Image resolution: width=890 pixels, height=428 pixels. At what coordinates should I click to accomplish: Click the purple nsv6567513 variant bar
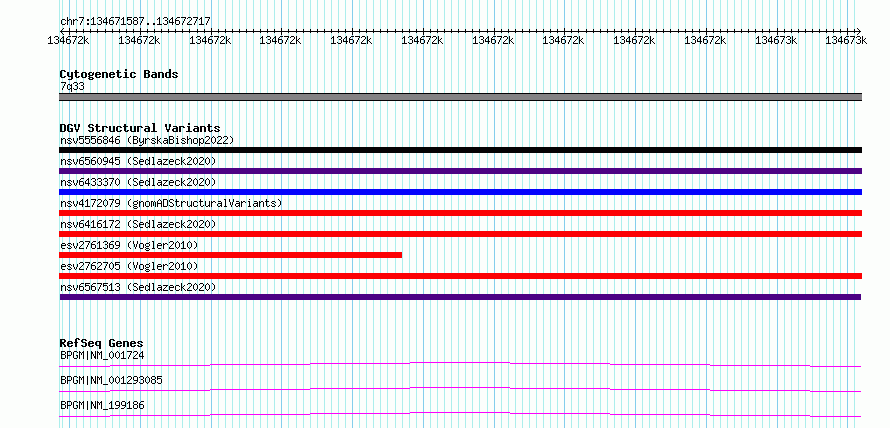460,297
